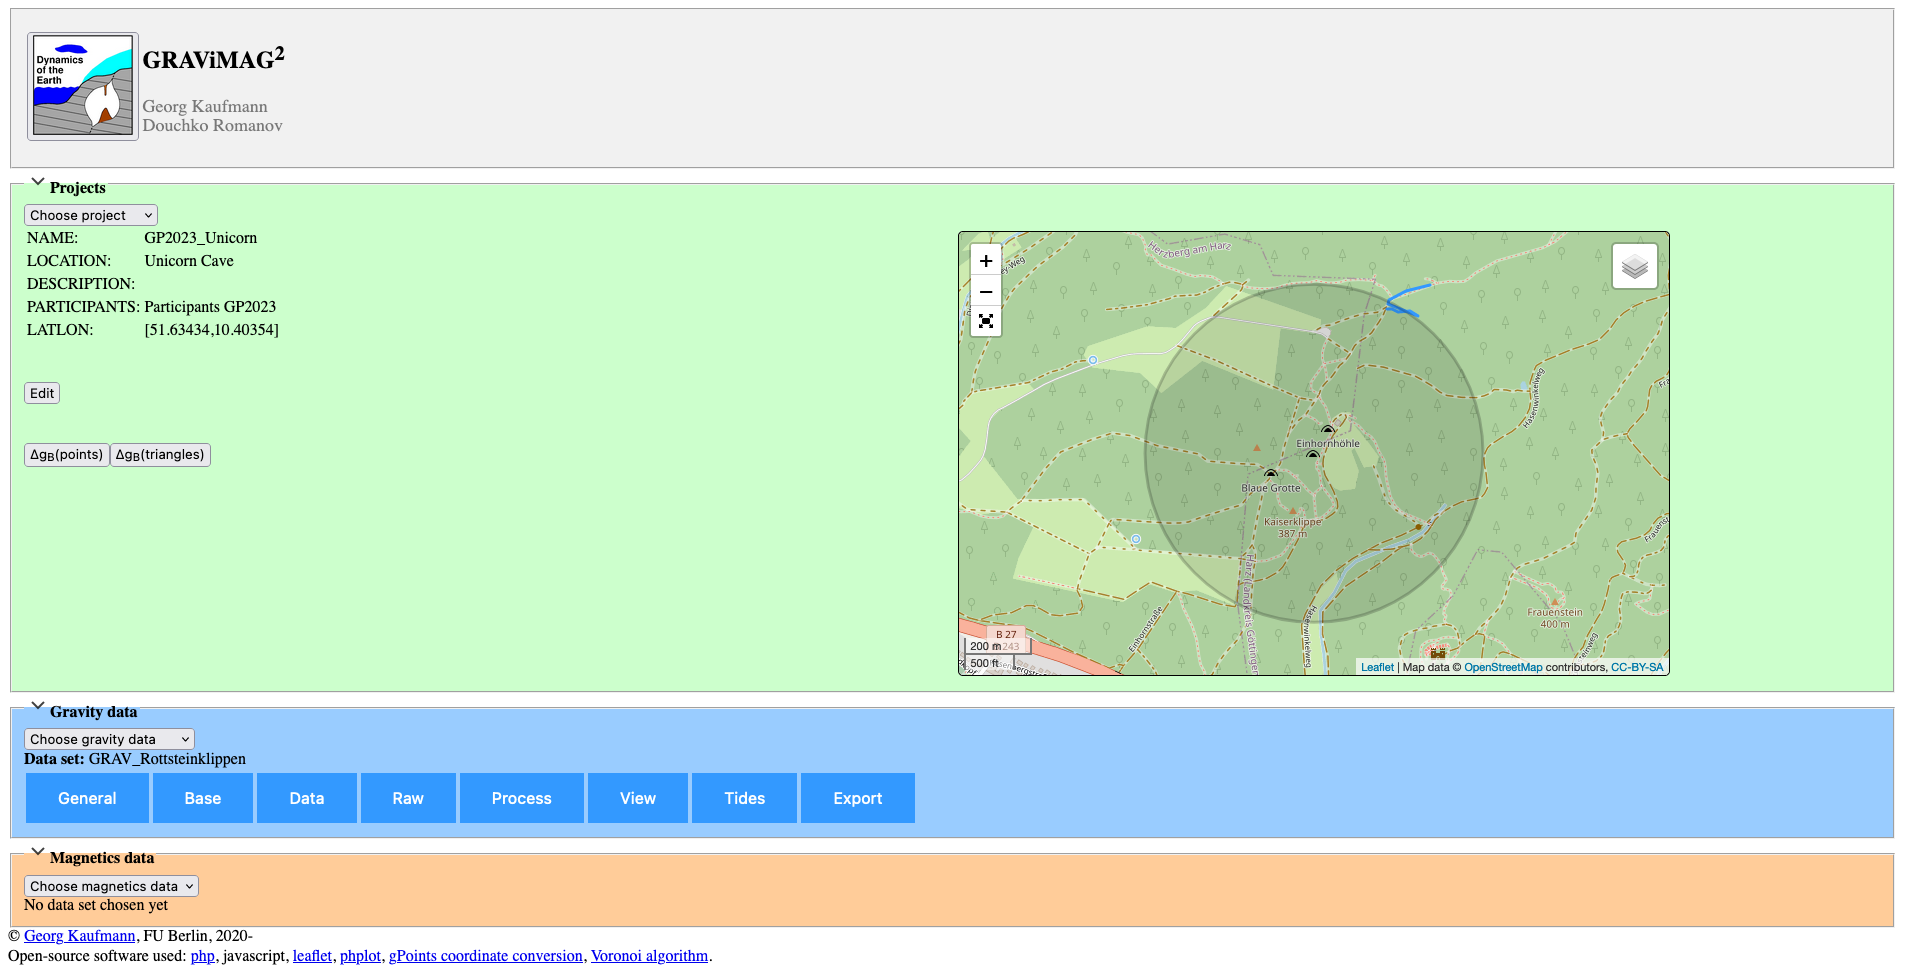Click the Dynamics of the Earth logo
Screen dimensions: 1905x974
[83, 86]
